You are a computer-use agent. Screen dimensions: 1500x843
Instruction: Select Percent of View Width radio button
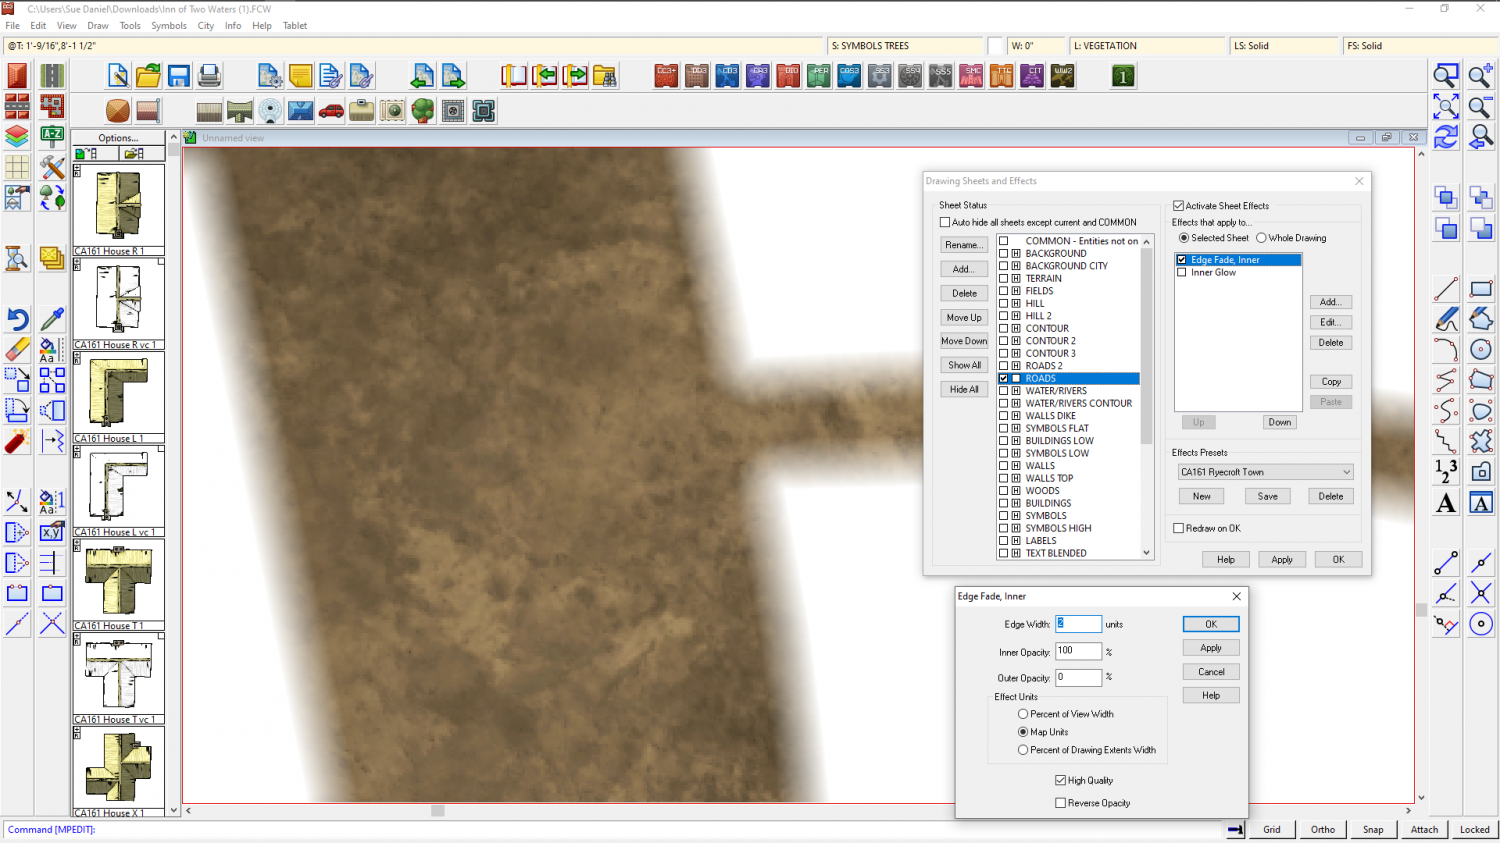point(1023,714)
